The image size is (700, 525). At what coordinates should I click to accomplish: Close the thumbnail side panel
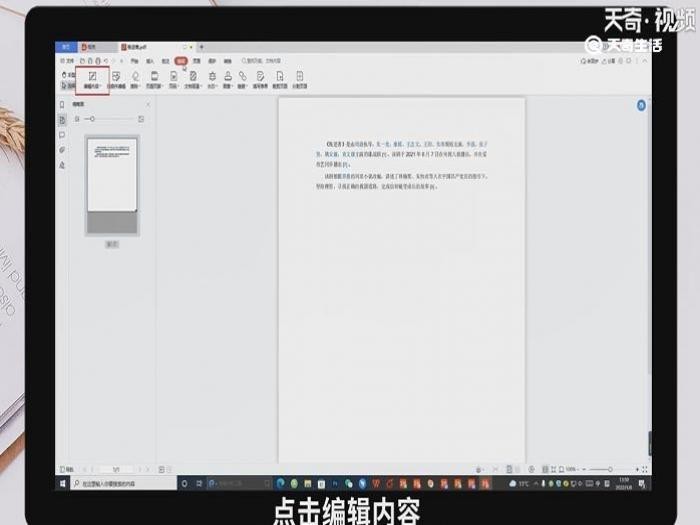[148, 104]
